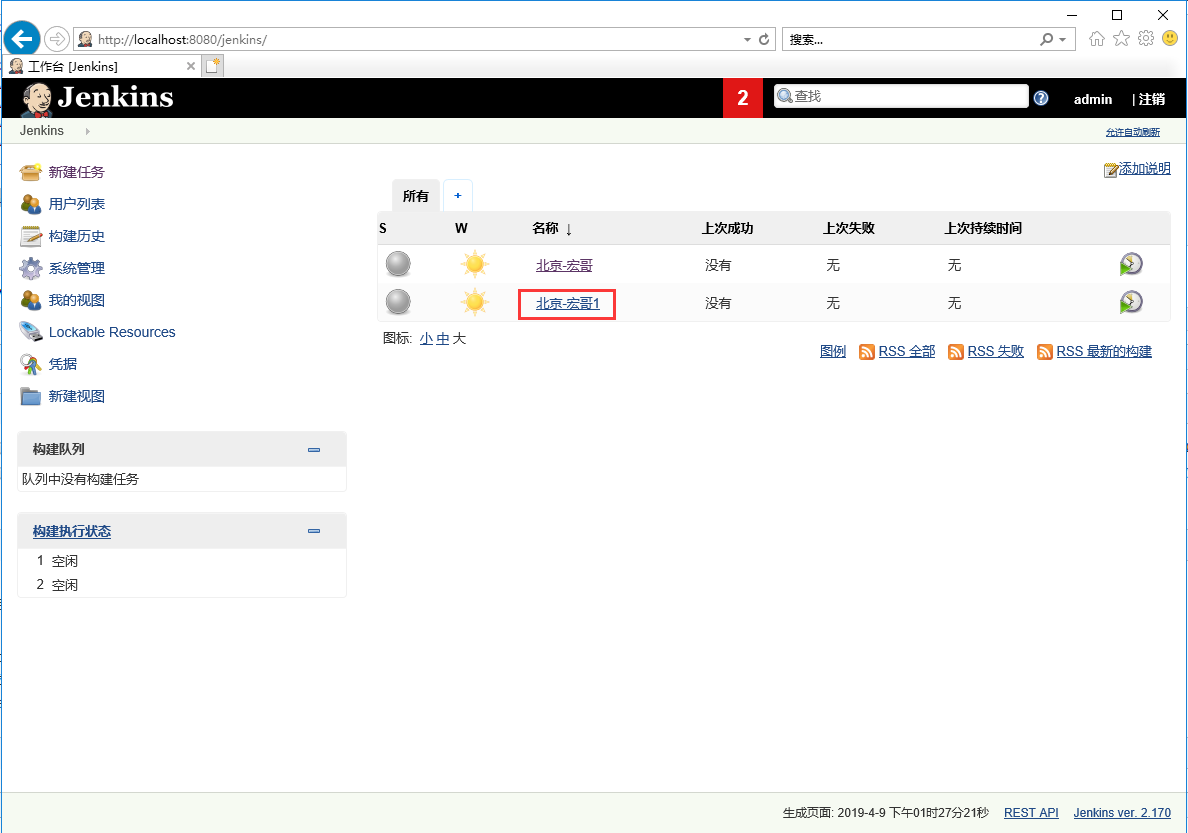Viewport: 1188px width, 833px height.
Task: Sort by the 上次成功 column header
Action: pyautogui.click(x=727, y=228)
